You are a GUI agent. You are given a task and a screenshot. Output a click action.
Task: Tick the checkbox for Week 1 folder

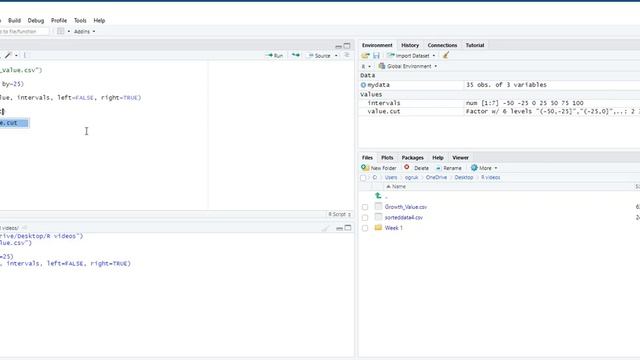(x=365, y=228)
